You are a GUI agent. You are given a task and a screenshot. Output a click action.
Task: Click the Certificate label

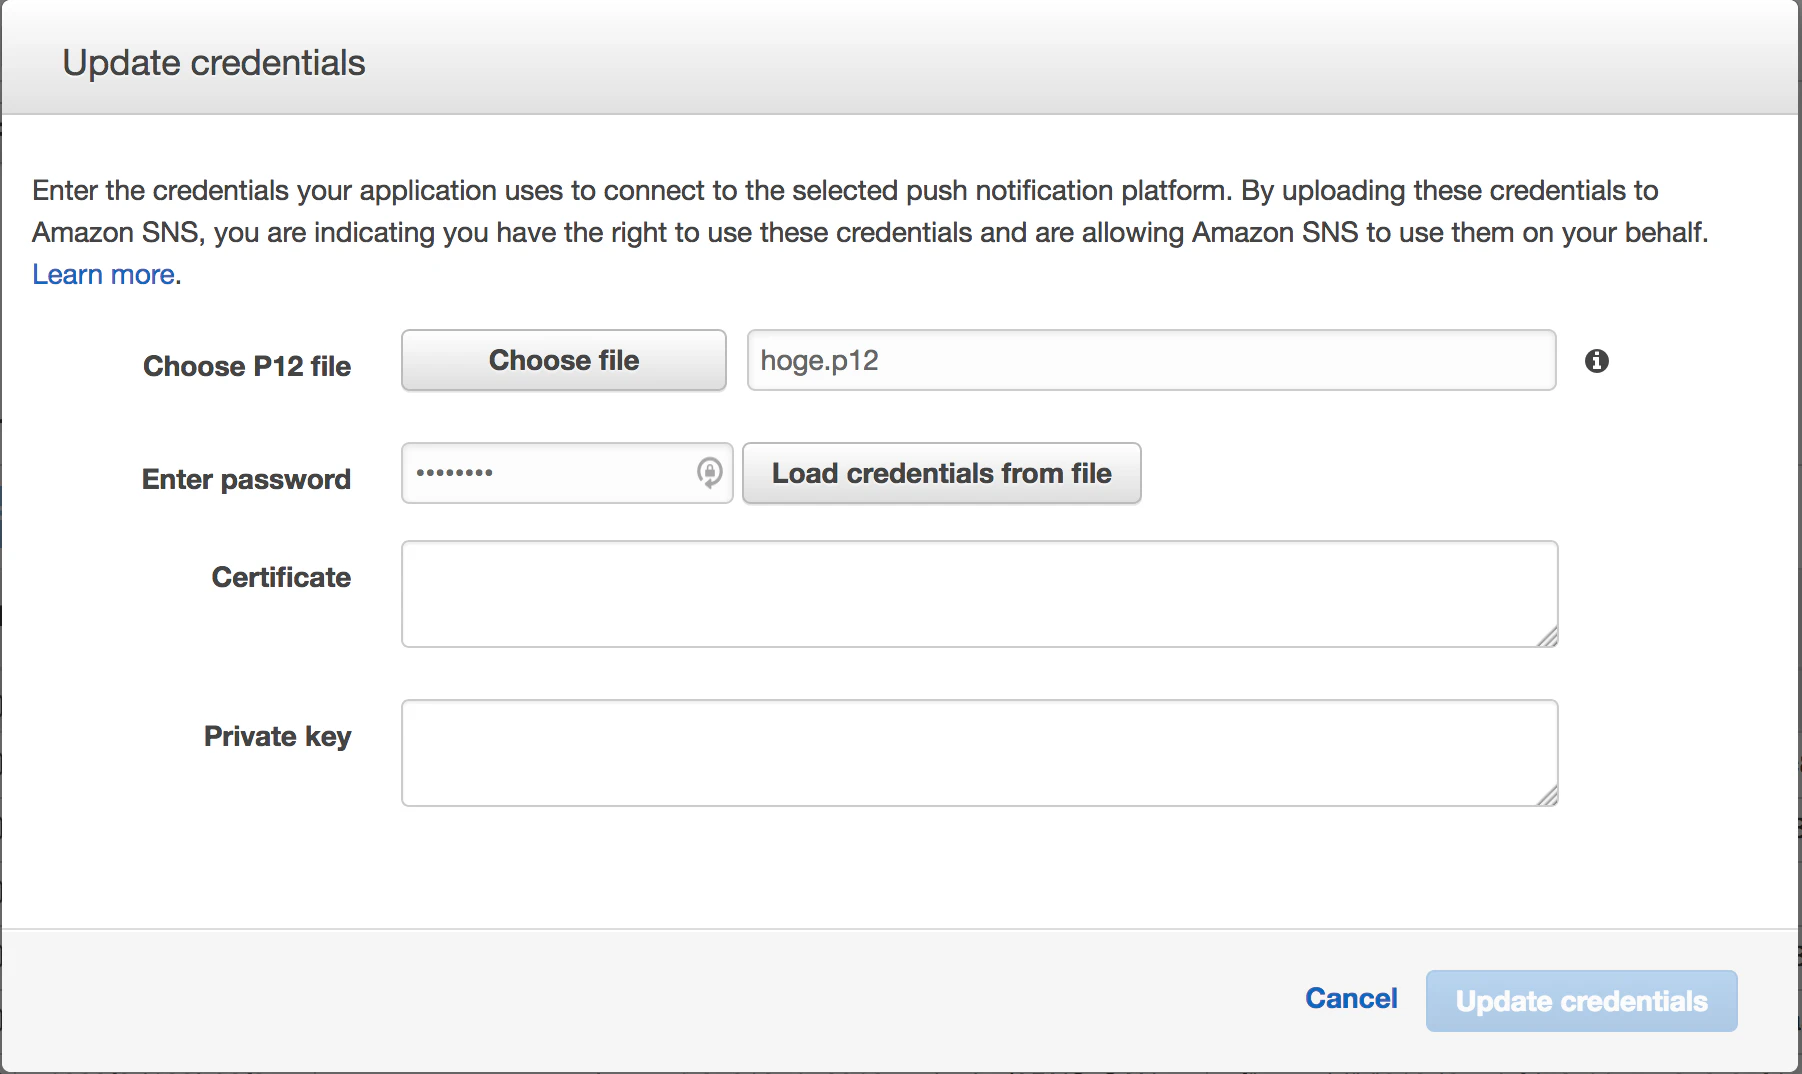[281, 577]
